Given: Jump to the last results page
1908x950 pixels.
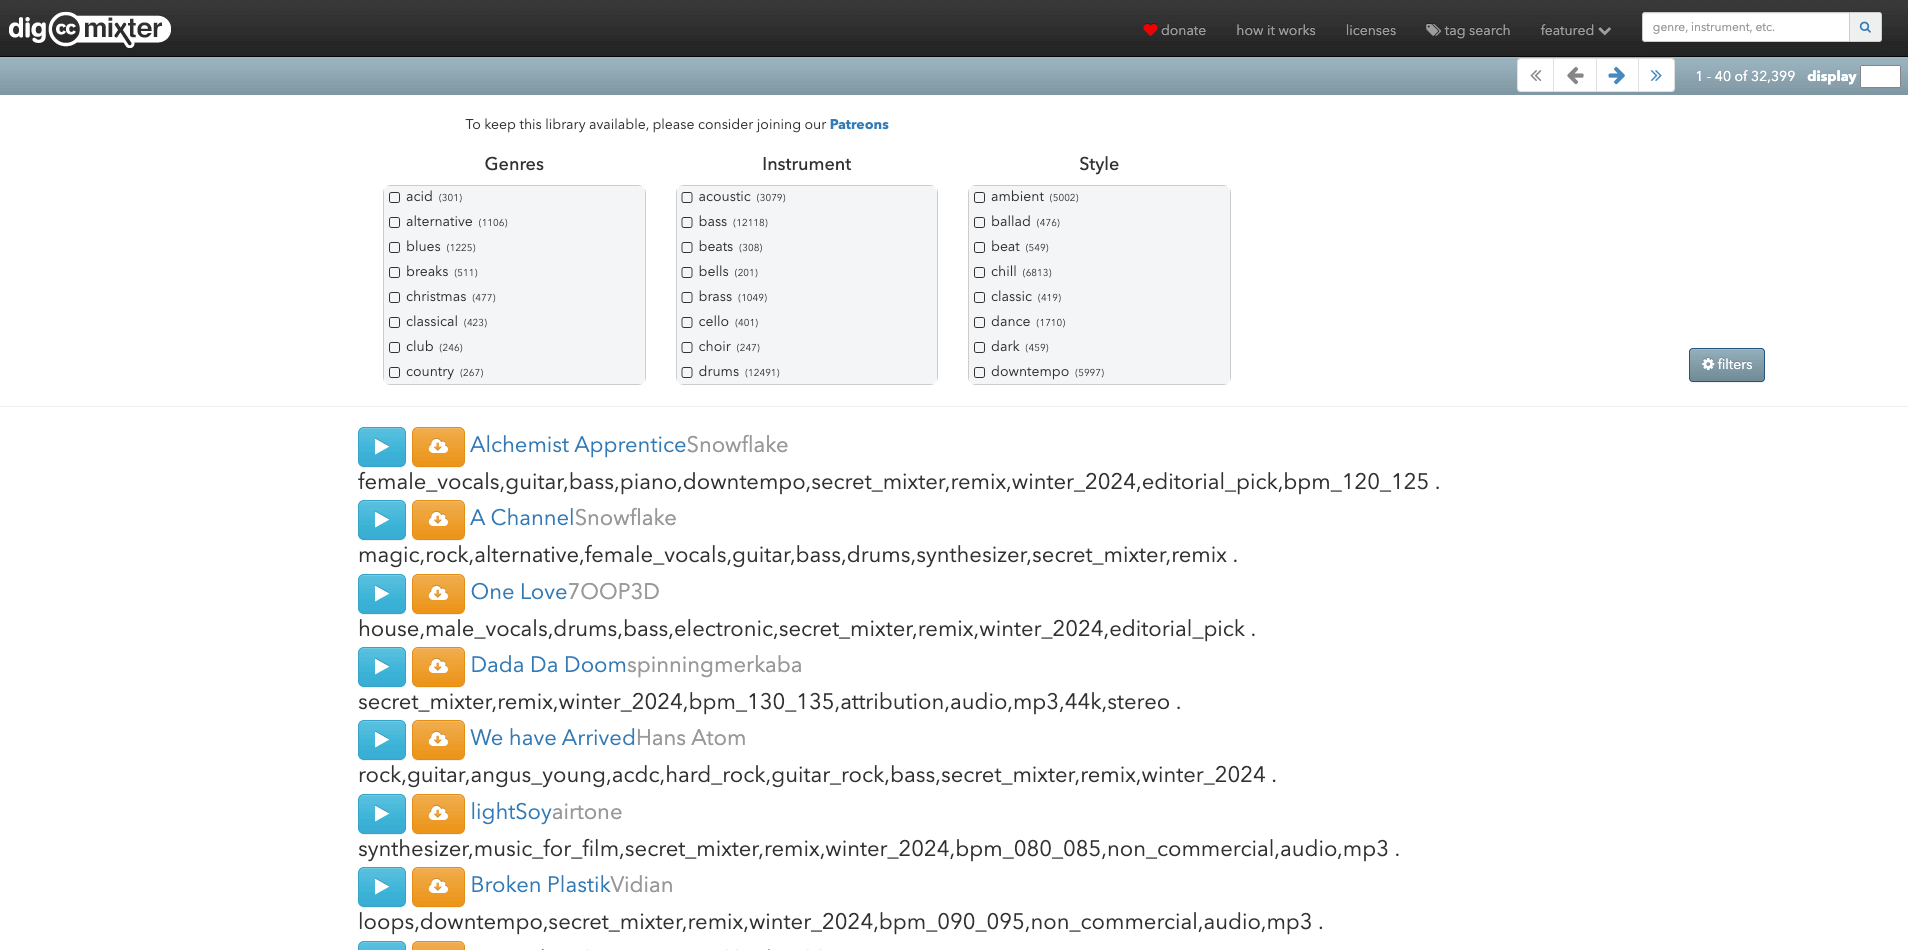Looking at the screenshot, I should click(x=1656, y=76).
